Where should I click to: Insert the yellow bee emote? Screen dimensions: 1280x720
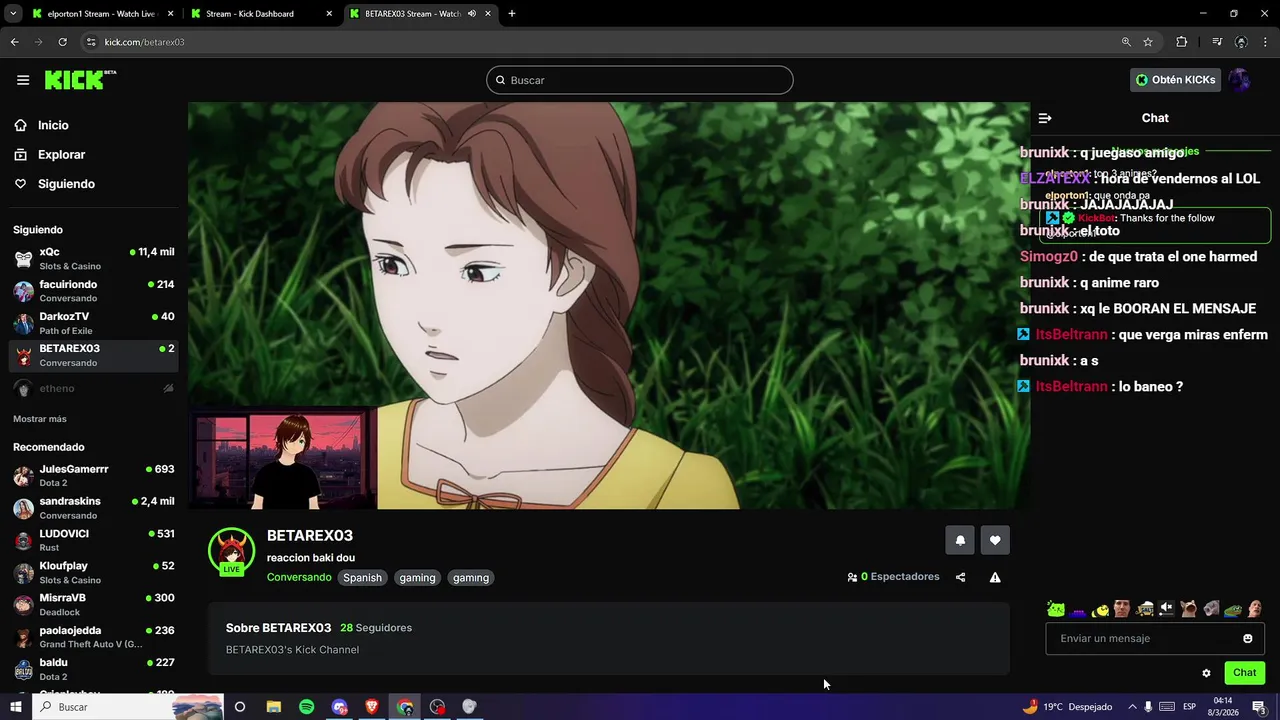[1101, 609]
